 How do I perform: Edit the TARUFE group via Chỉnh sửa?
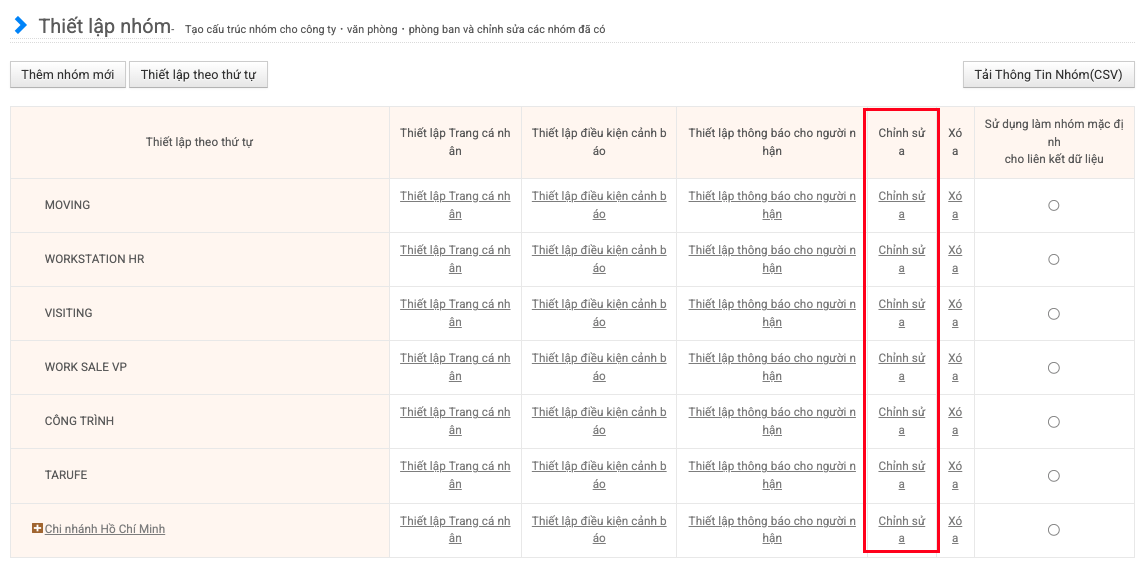[901, 475]
